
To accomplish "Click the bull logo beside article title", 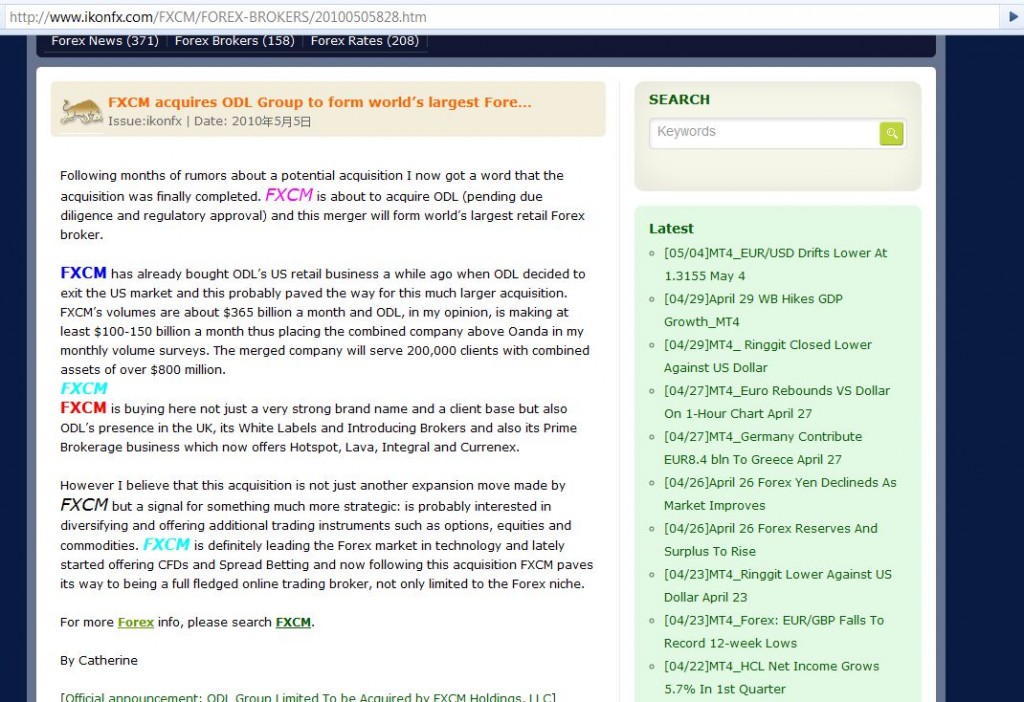I will point(81,111).
